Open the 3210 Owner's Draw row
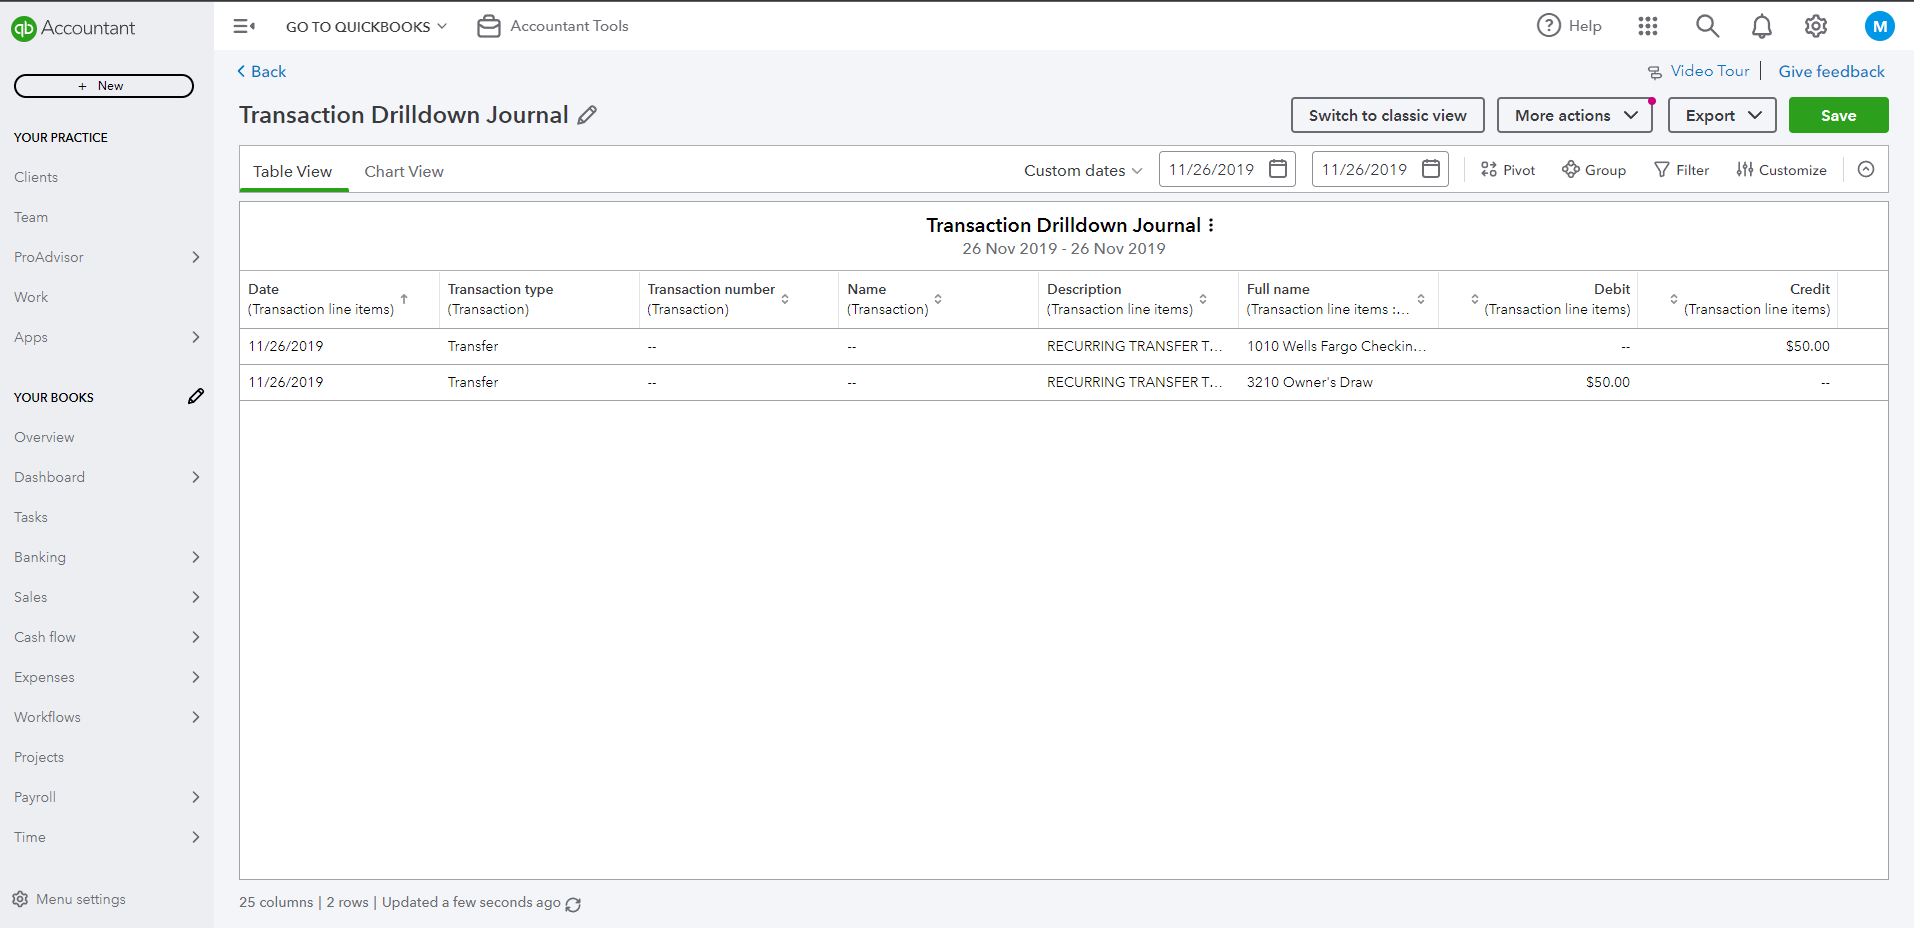 click(x=1064, y=382)
